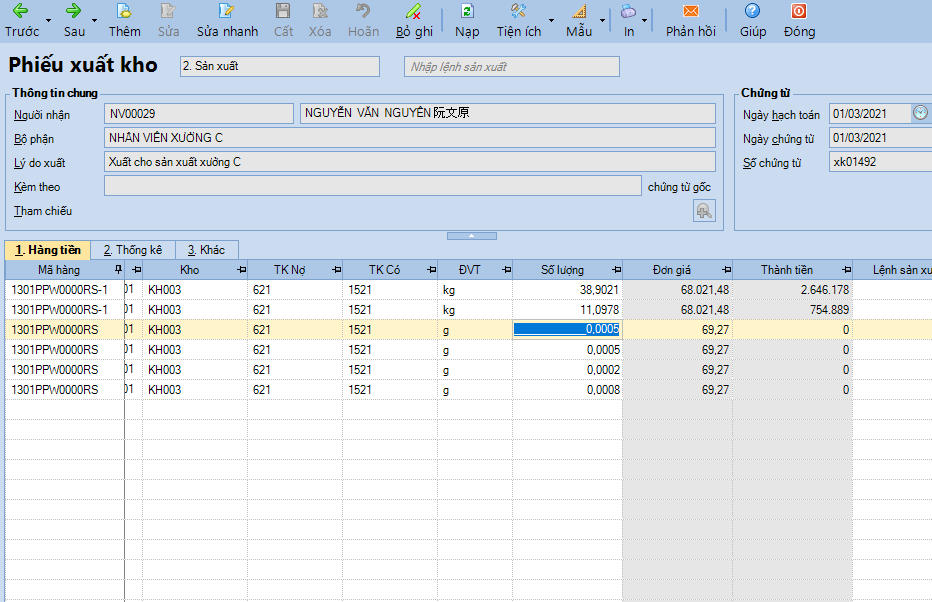This screenshot has width=932, height=602.
Task: Pin the Mã hàng column
Action: pos(118,269)
